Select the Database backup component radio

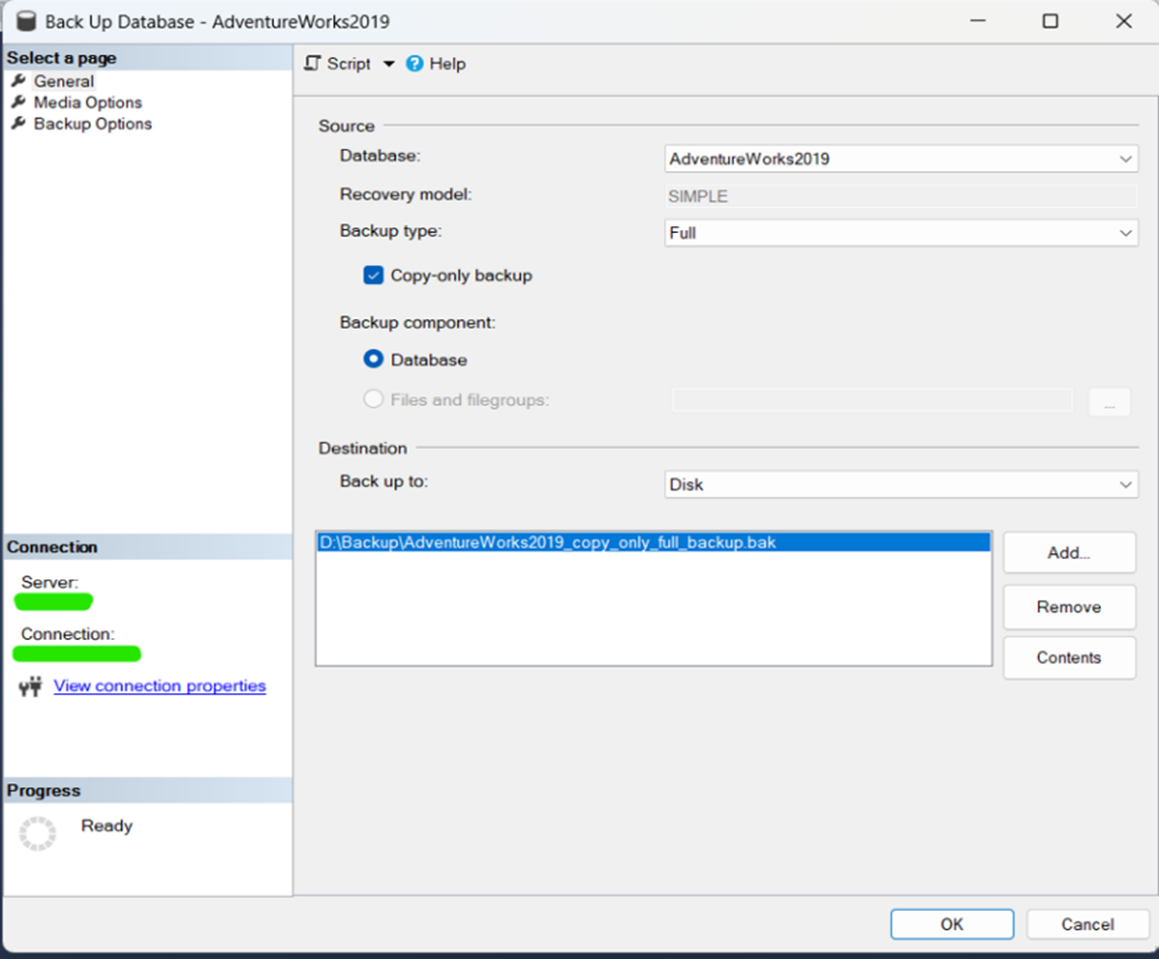[373, 359]
